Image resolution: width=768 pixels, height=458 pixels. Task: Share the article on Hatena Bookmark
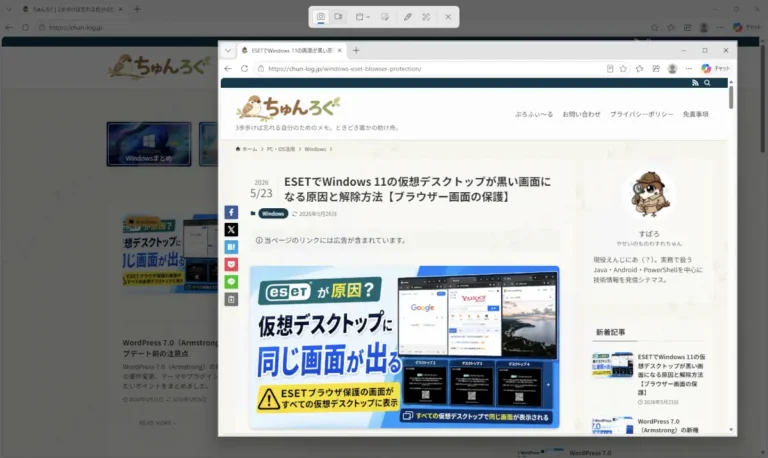231,247
